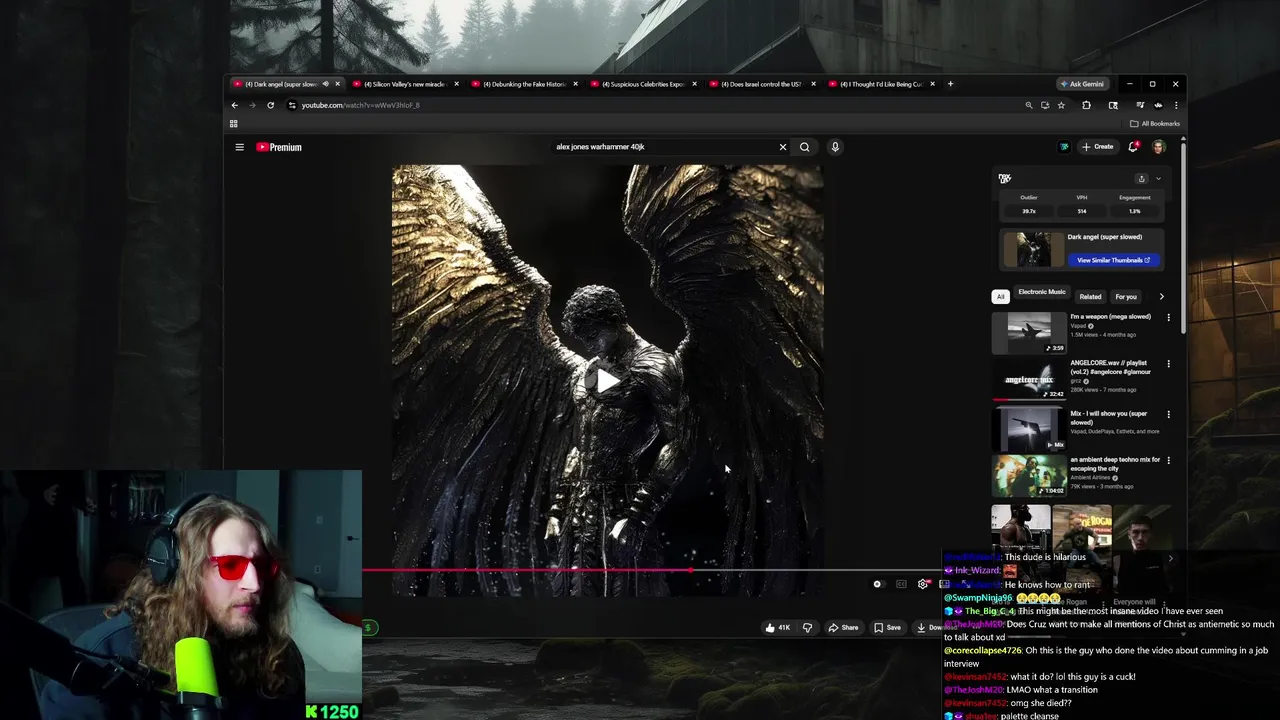
Task: Open the Chrome three-dot menu
Action: [1176, 105]
